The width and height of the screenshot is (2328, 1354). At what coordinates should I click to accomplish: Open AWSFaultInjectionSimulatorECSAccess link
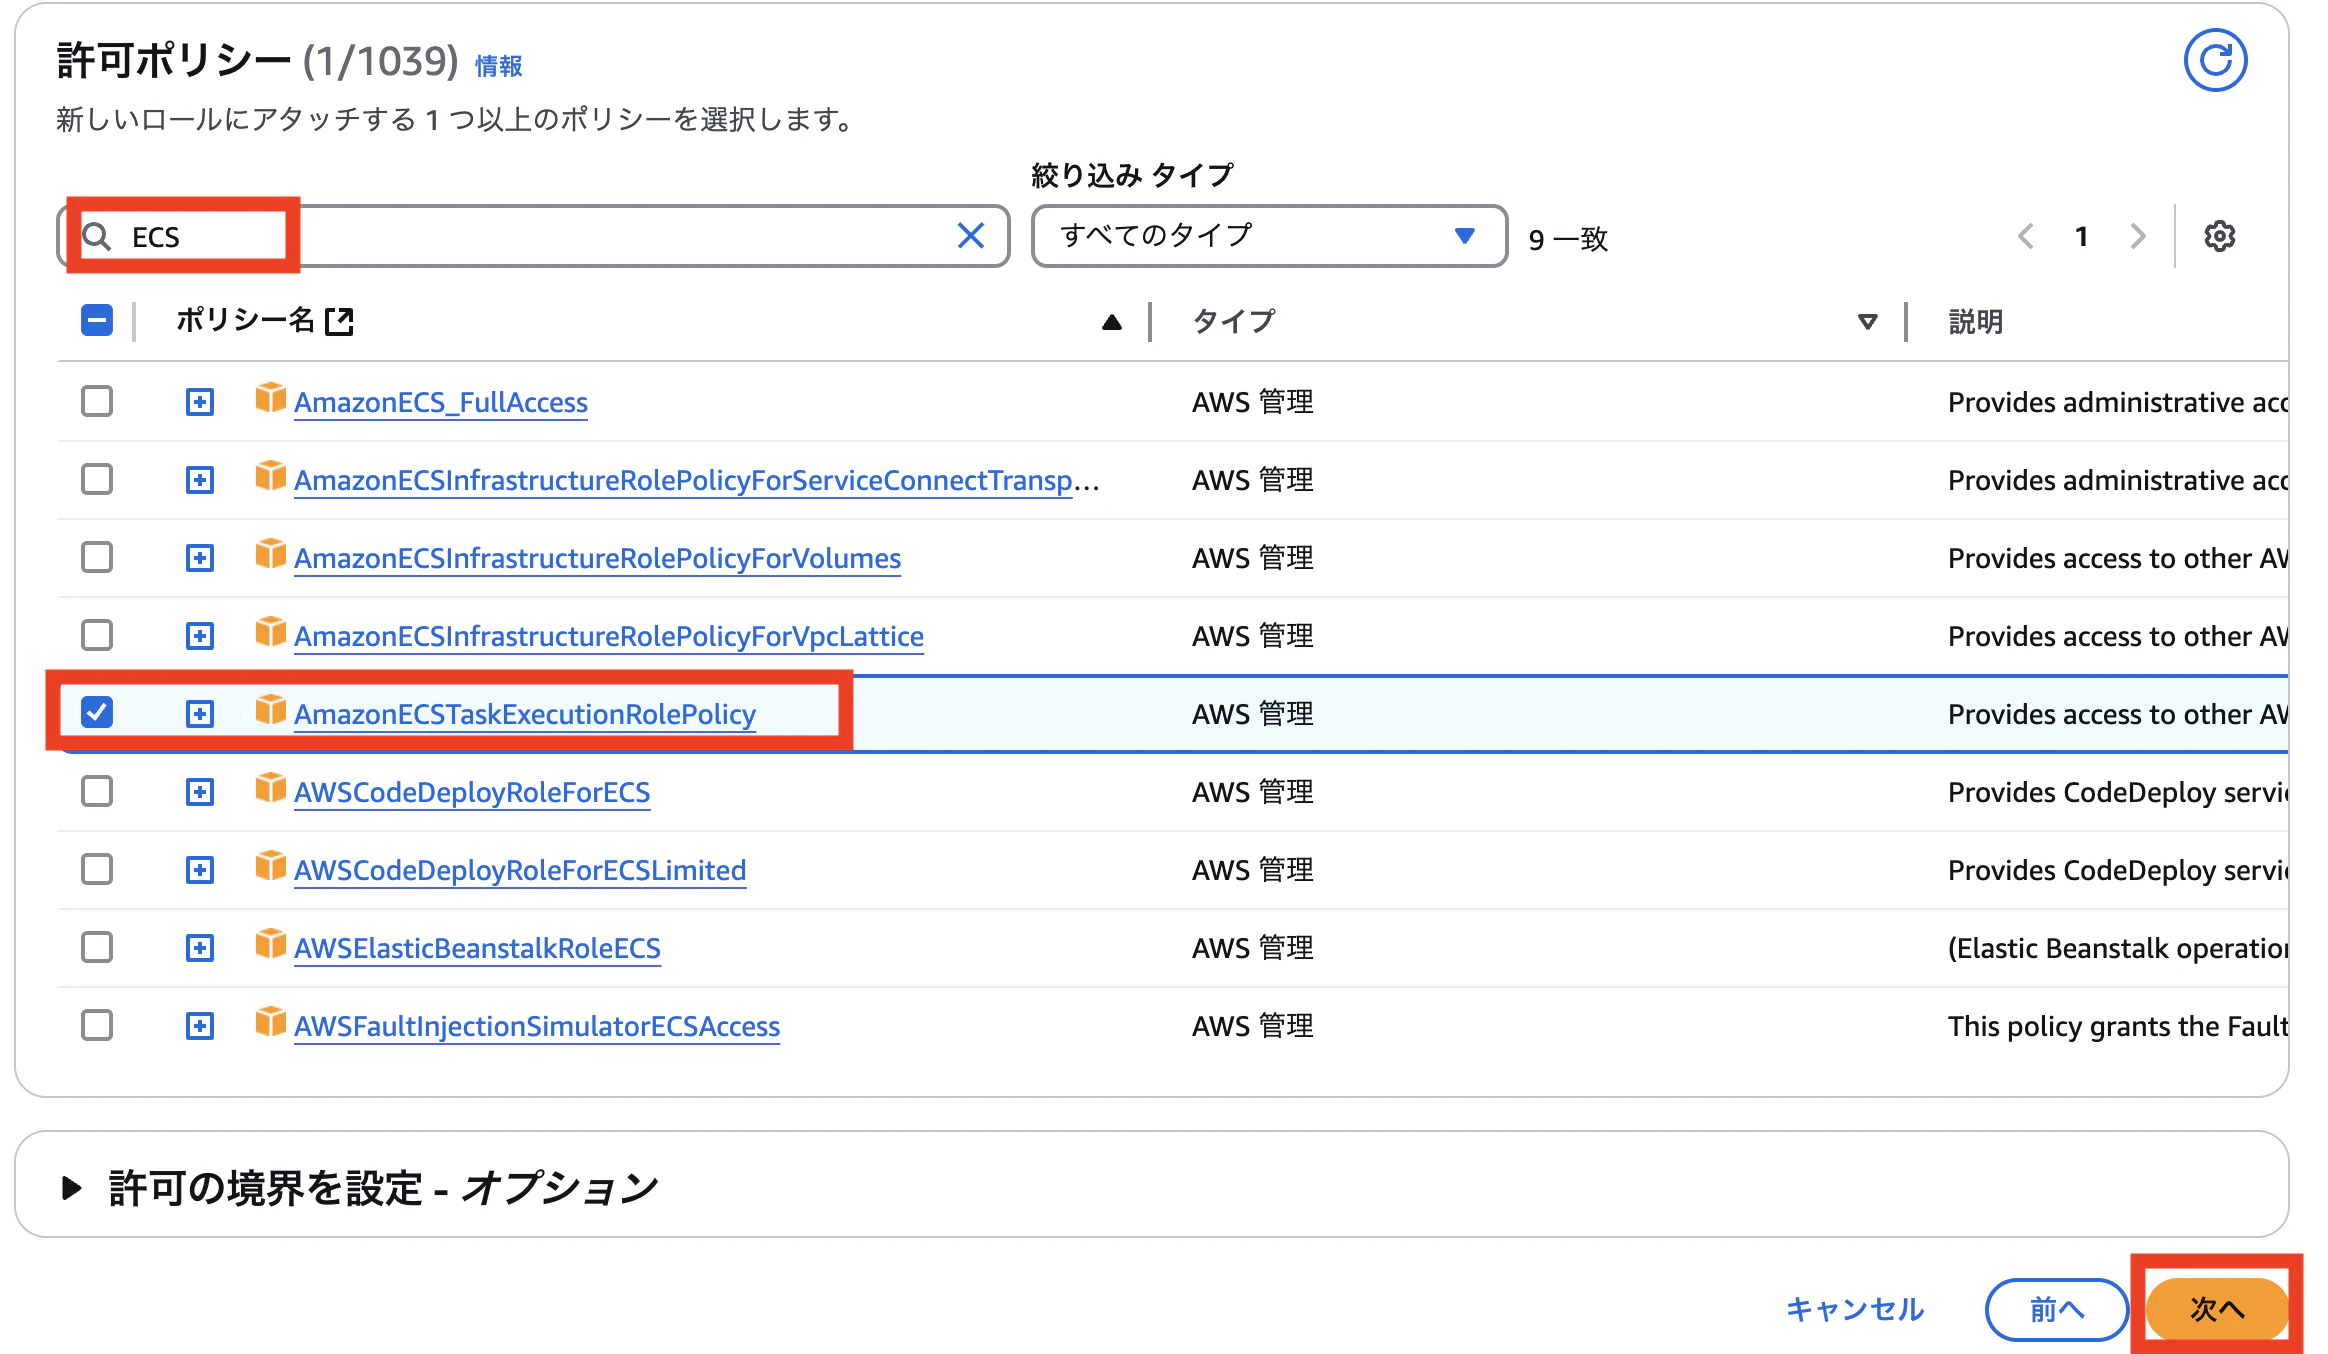pyautogui.click(x=537, y=1026)
